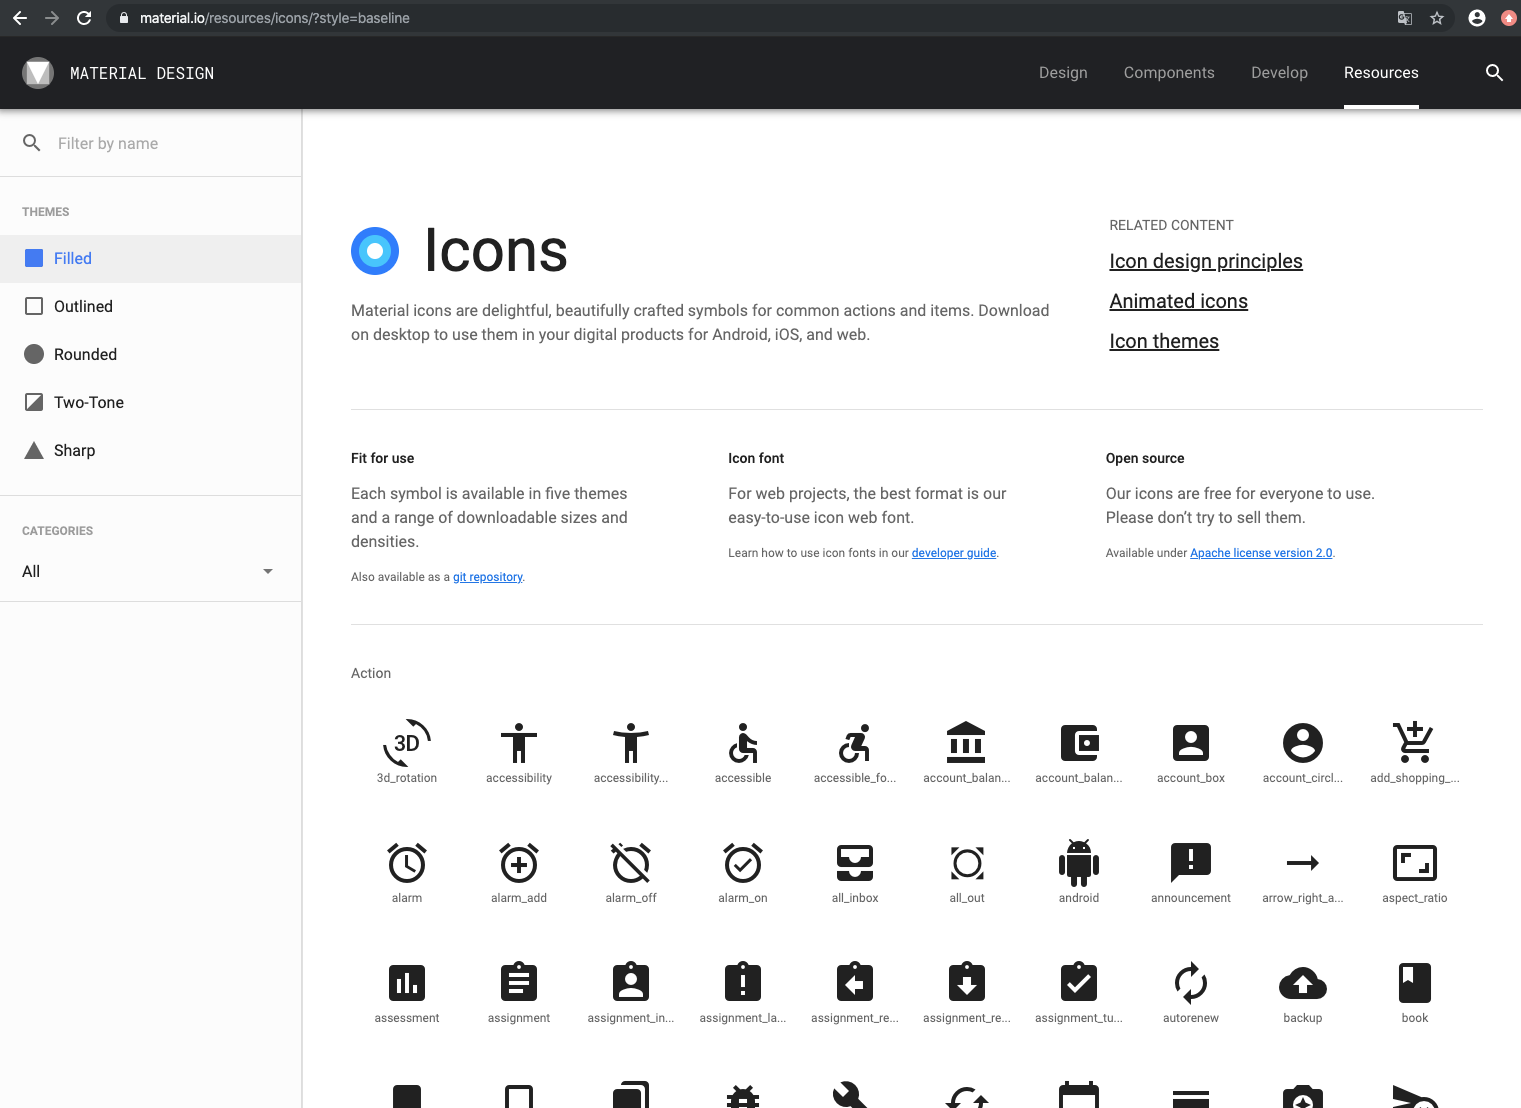This screenshot has width=1521, height=1108.
Task: Go back in browser history
Action: (20, 18)
